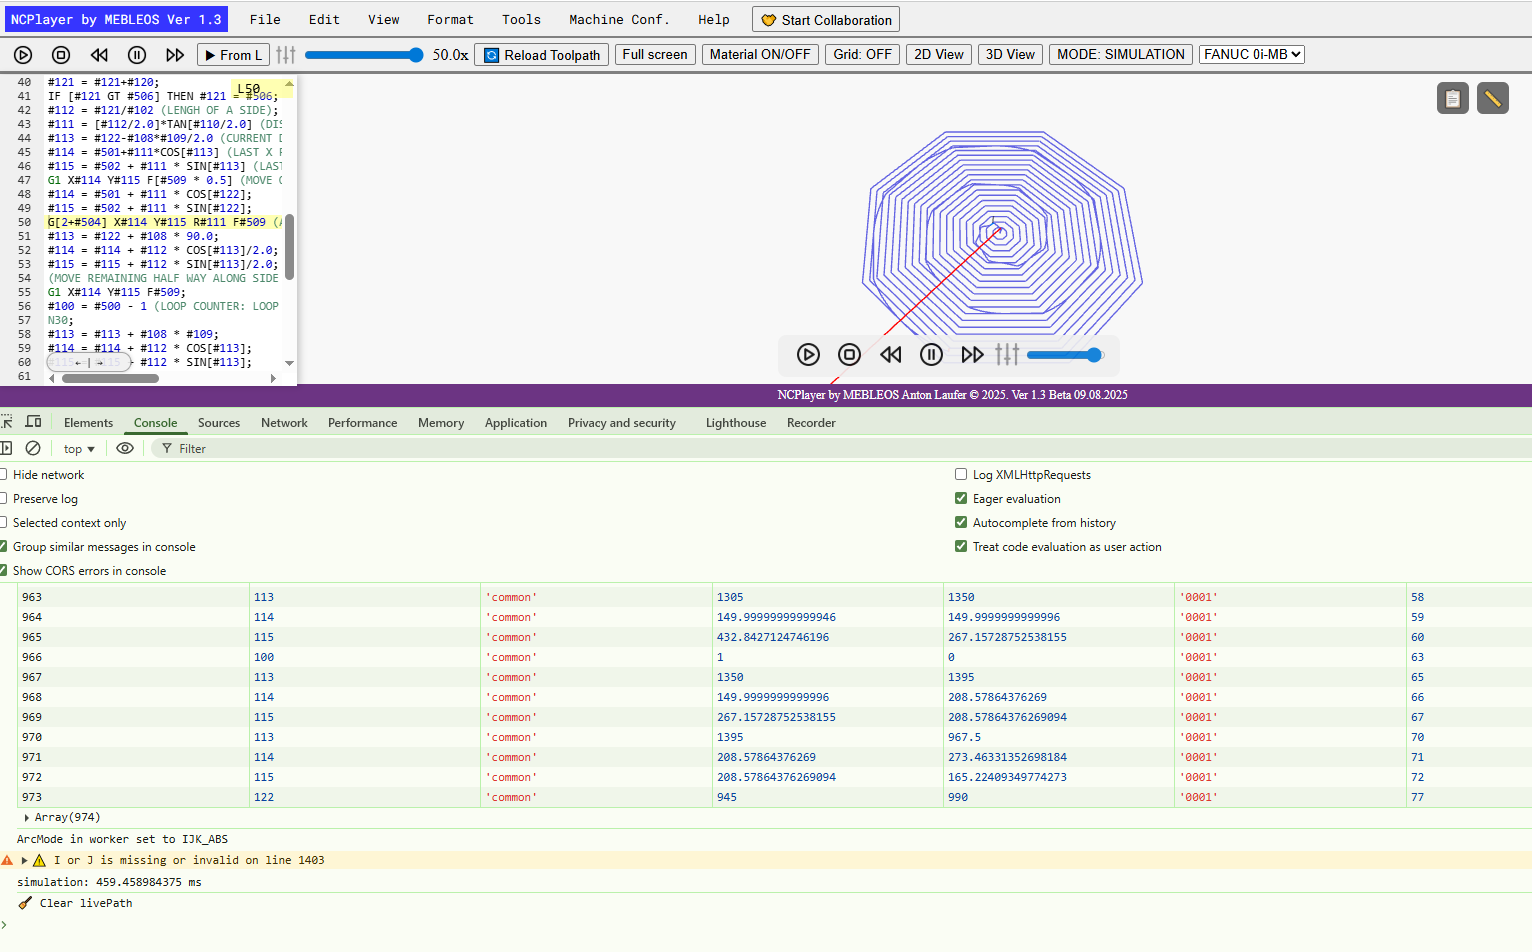Enable the Preserve log checkbox
1532x952 pixels.
[4, 498]
